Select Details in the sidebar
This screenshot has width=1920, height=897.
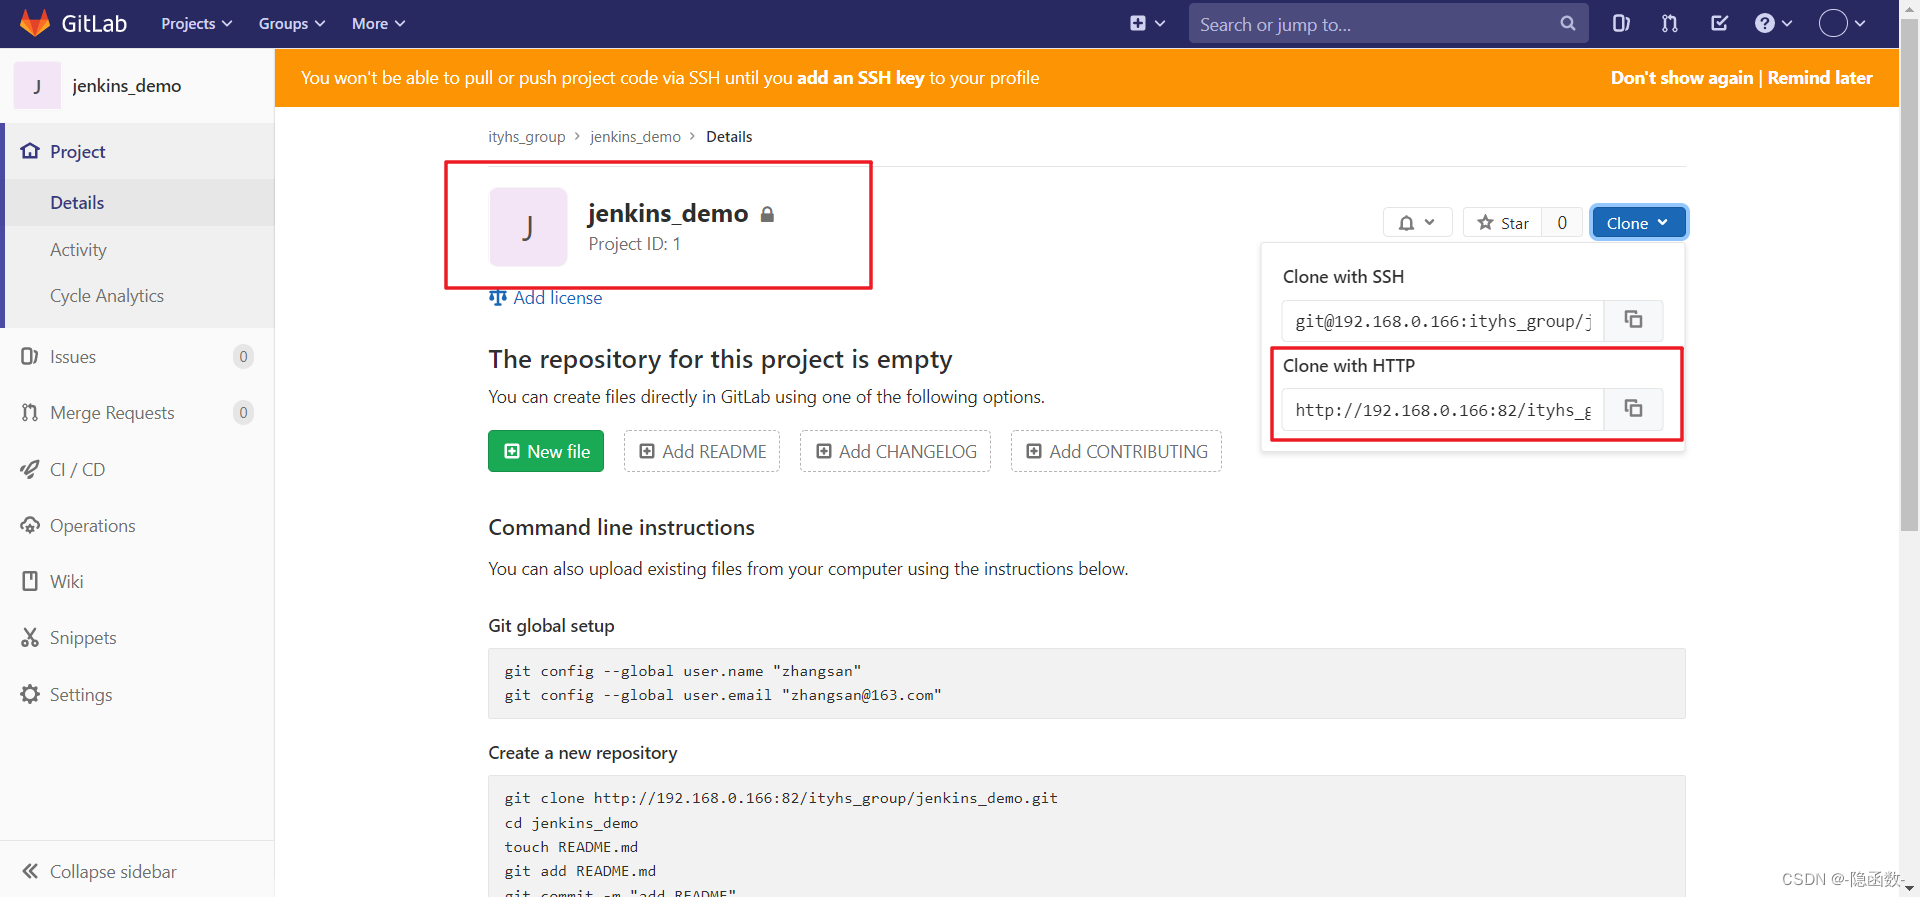click(139, 203)
